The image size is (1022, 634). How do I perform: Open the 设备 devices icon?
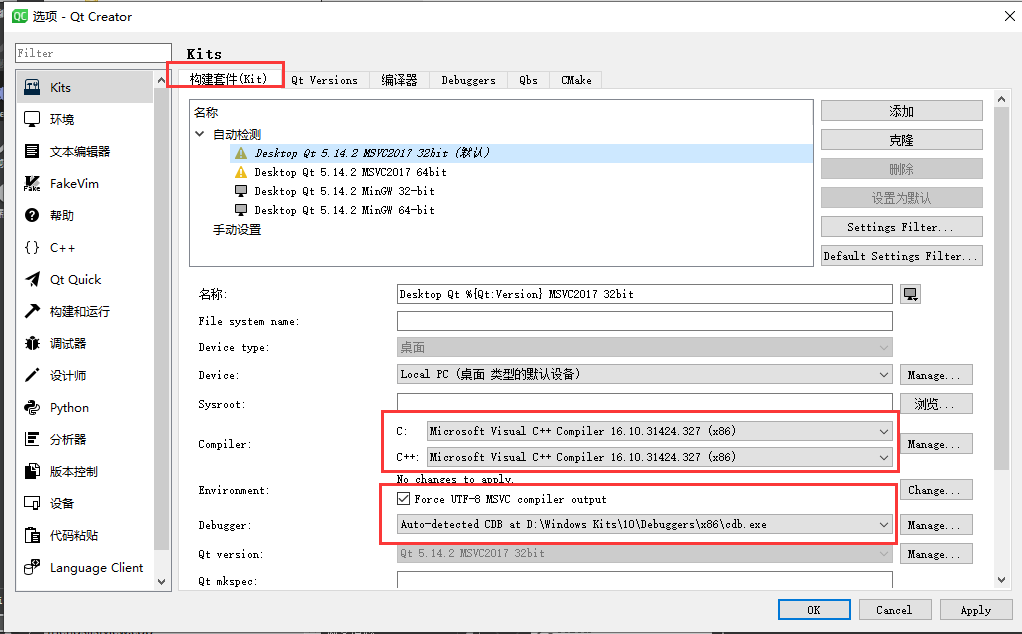point(32,503)
